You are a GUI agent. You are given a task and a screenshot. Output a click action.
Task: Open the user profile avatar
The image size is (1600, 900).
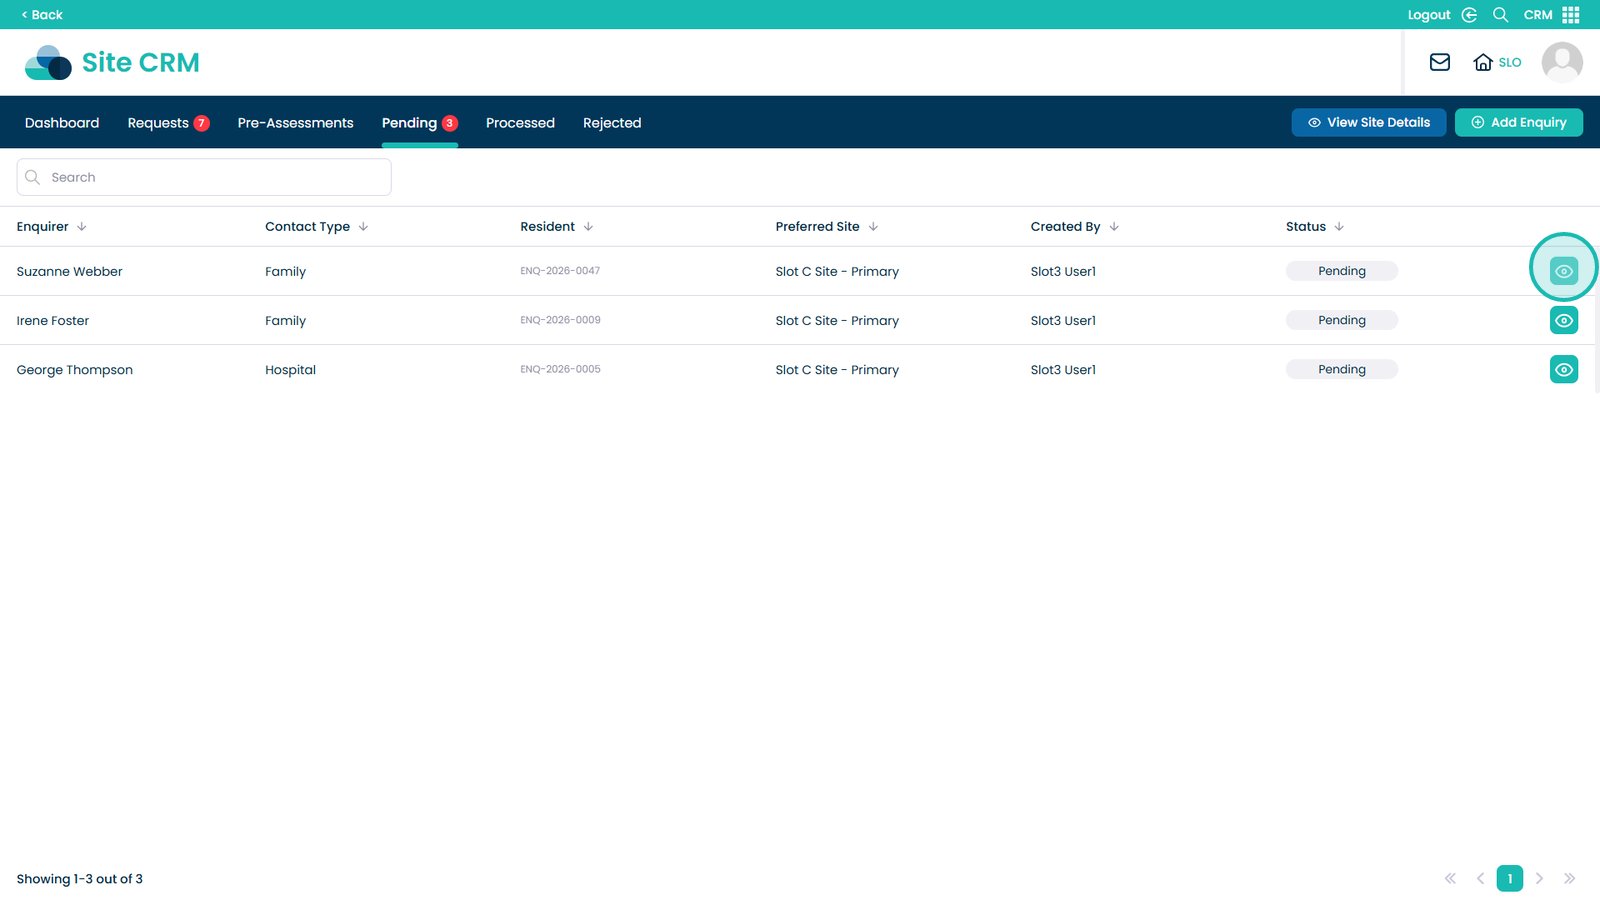click(x=1561, y=62)
